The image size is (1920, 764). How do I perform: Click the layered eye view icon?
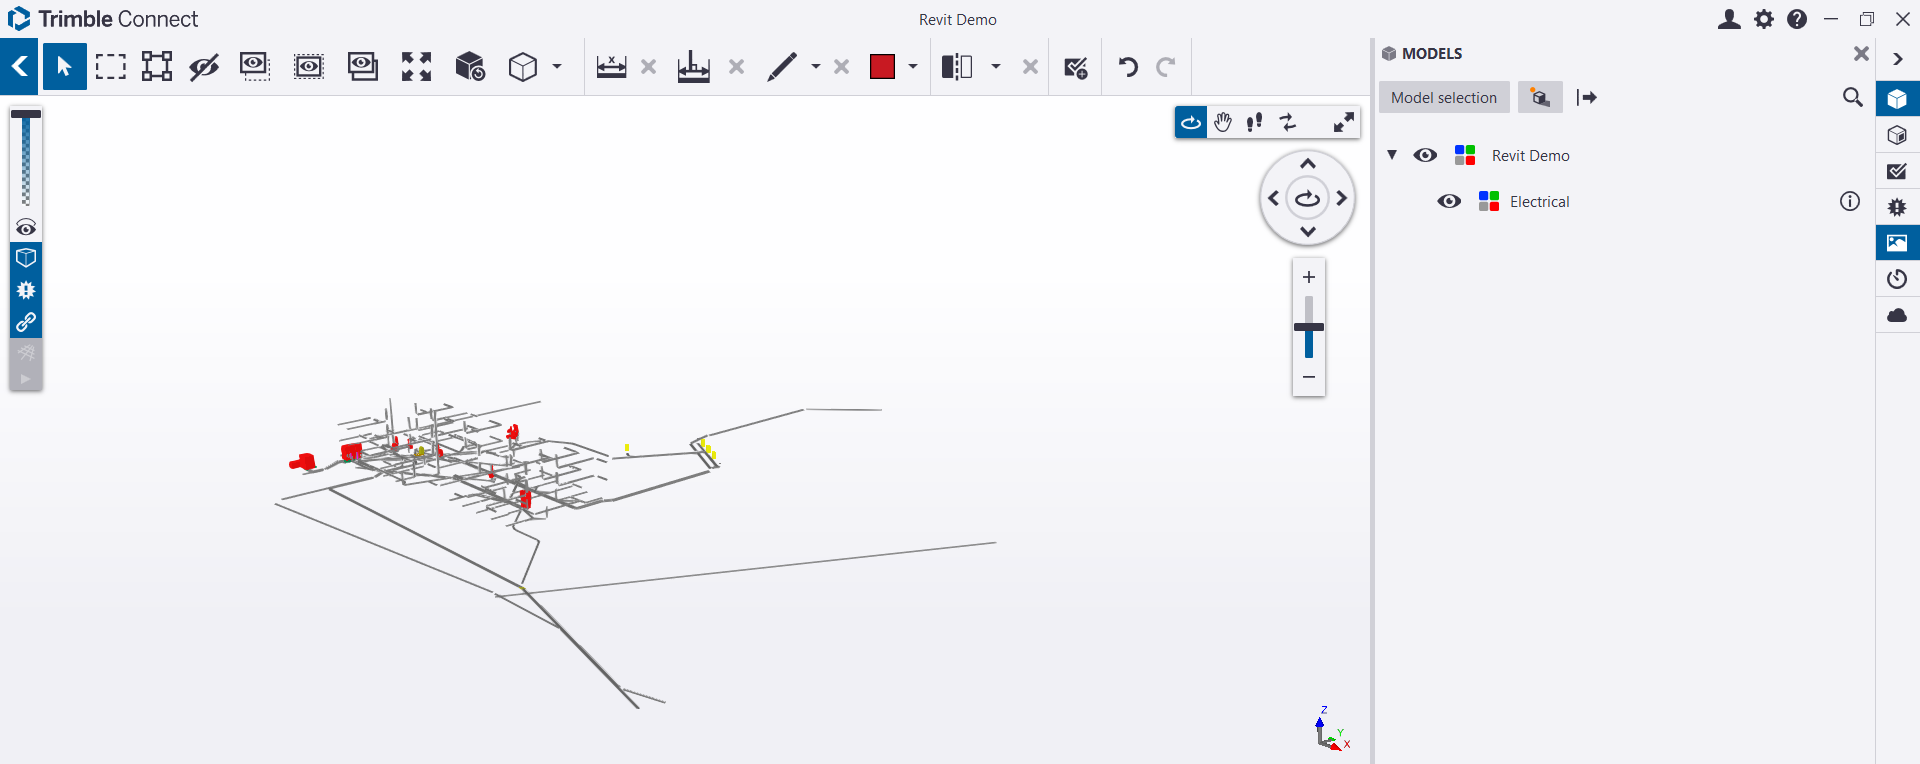coord(362,67)
